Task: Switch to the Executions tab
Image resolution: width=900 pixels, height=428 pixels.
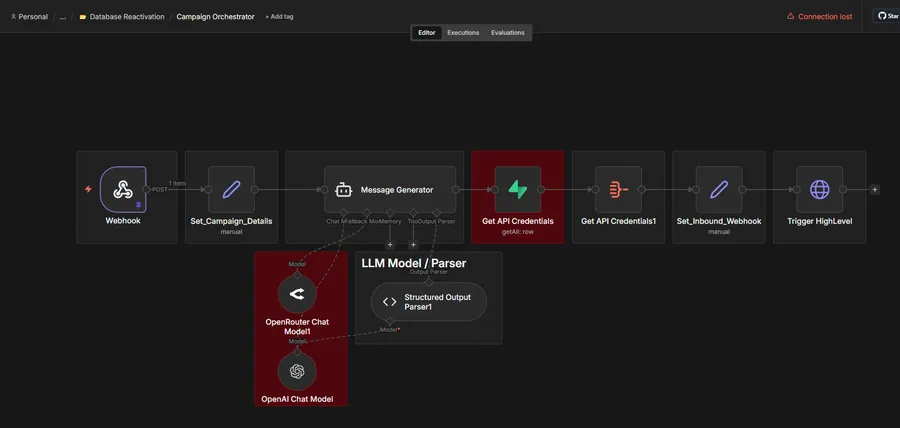Action: click(463, 33)
